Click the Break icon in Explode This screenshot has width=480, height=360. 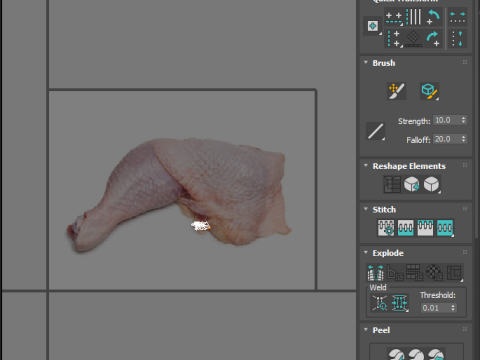point(375,273)
